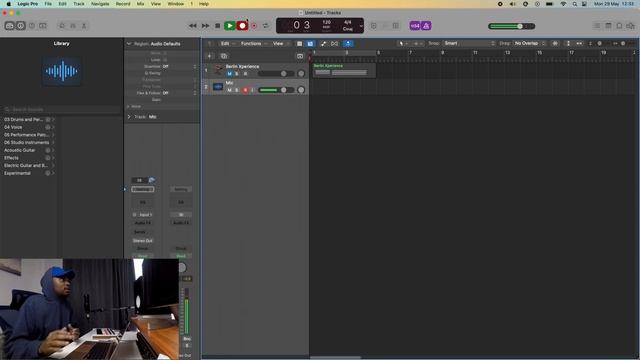The width and height of the screenshot is (640, 360).
Task: Click the green Play button
Action: pyautogui.click(x=230, y=26)
